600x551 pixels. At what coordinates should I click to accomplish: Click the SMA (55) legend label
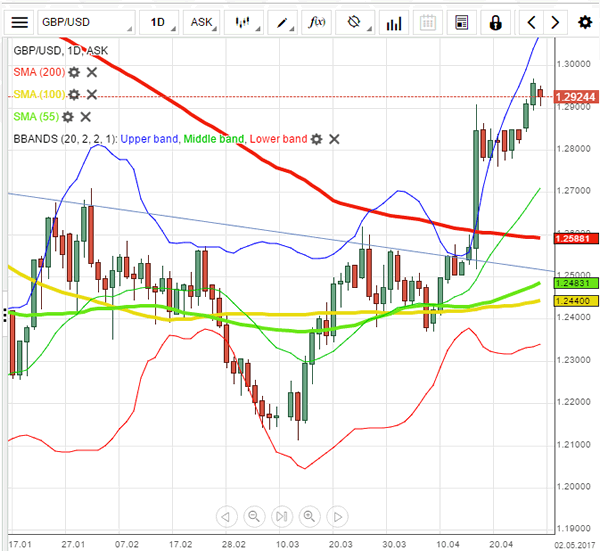coord(36,117)
